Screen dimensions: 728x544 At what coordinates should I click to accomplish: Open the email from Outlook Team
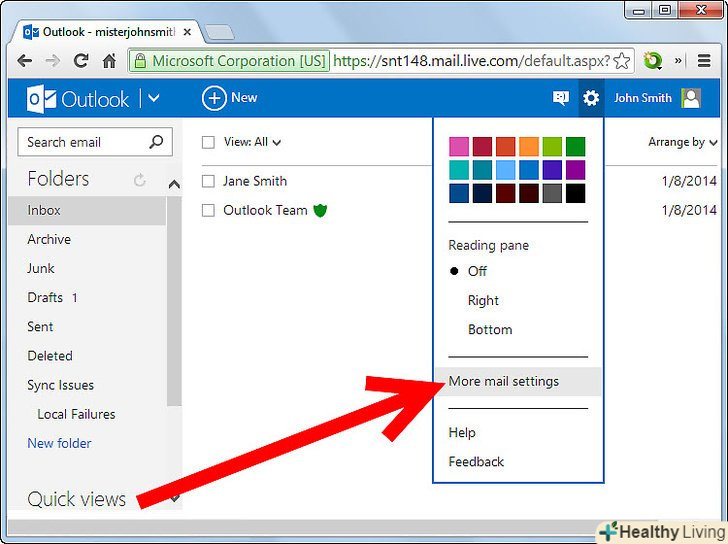click(265, 210)
